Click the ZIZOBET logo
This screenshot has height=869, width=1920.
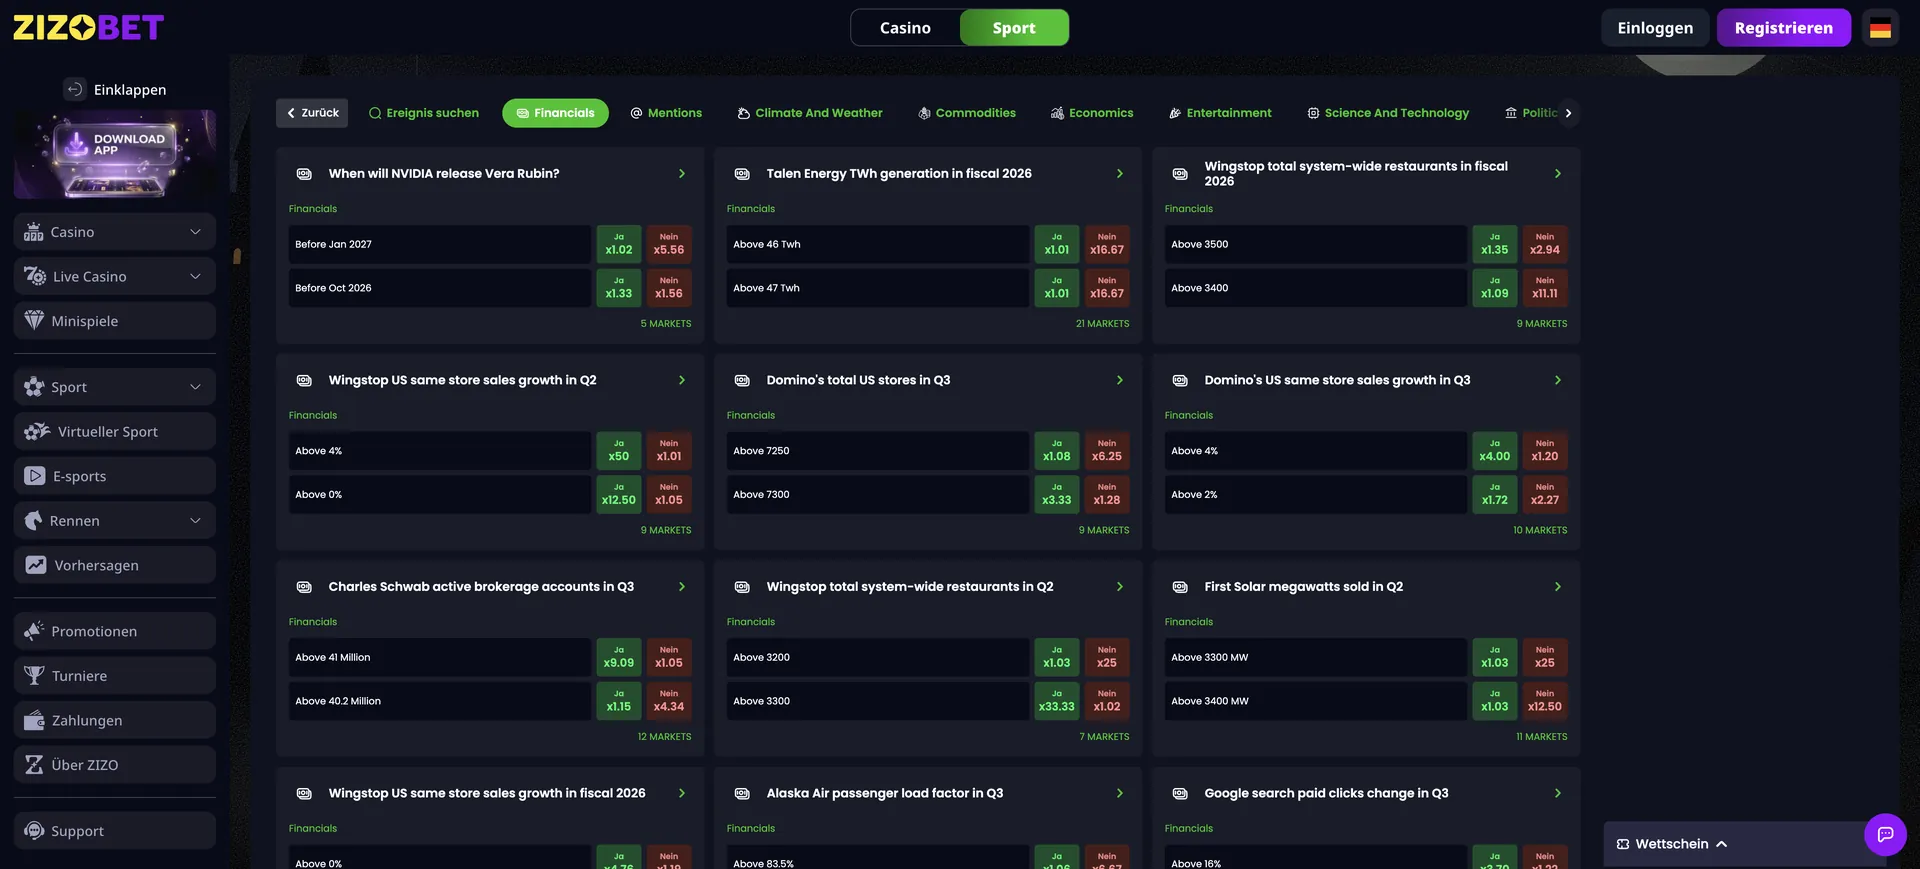pyautogui.click(x=88, y=27)
